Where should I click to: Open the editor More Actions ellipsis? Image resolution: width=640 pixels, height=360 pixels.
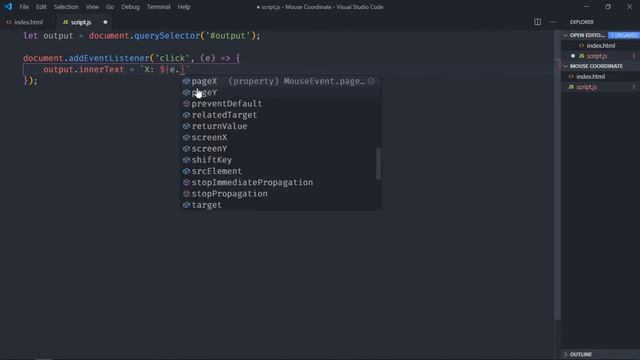552,22
